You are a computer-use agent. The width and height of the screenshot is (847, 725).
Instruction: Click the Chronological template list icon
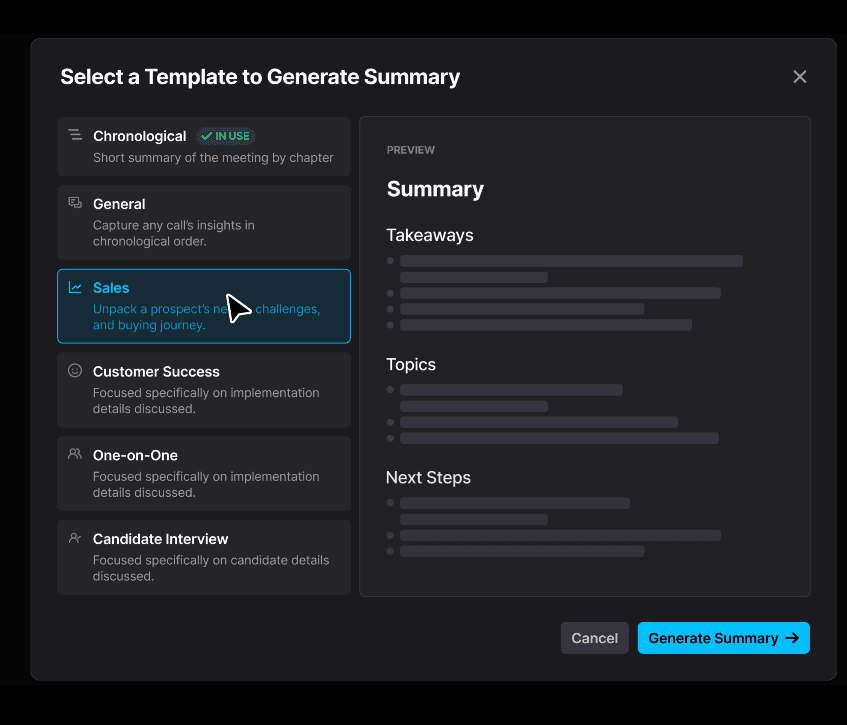75,135
